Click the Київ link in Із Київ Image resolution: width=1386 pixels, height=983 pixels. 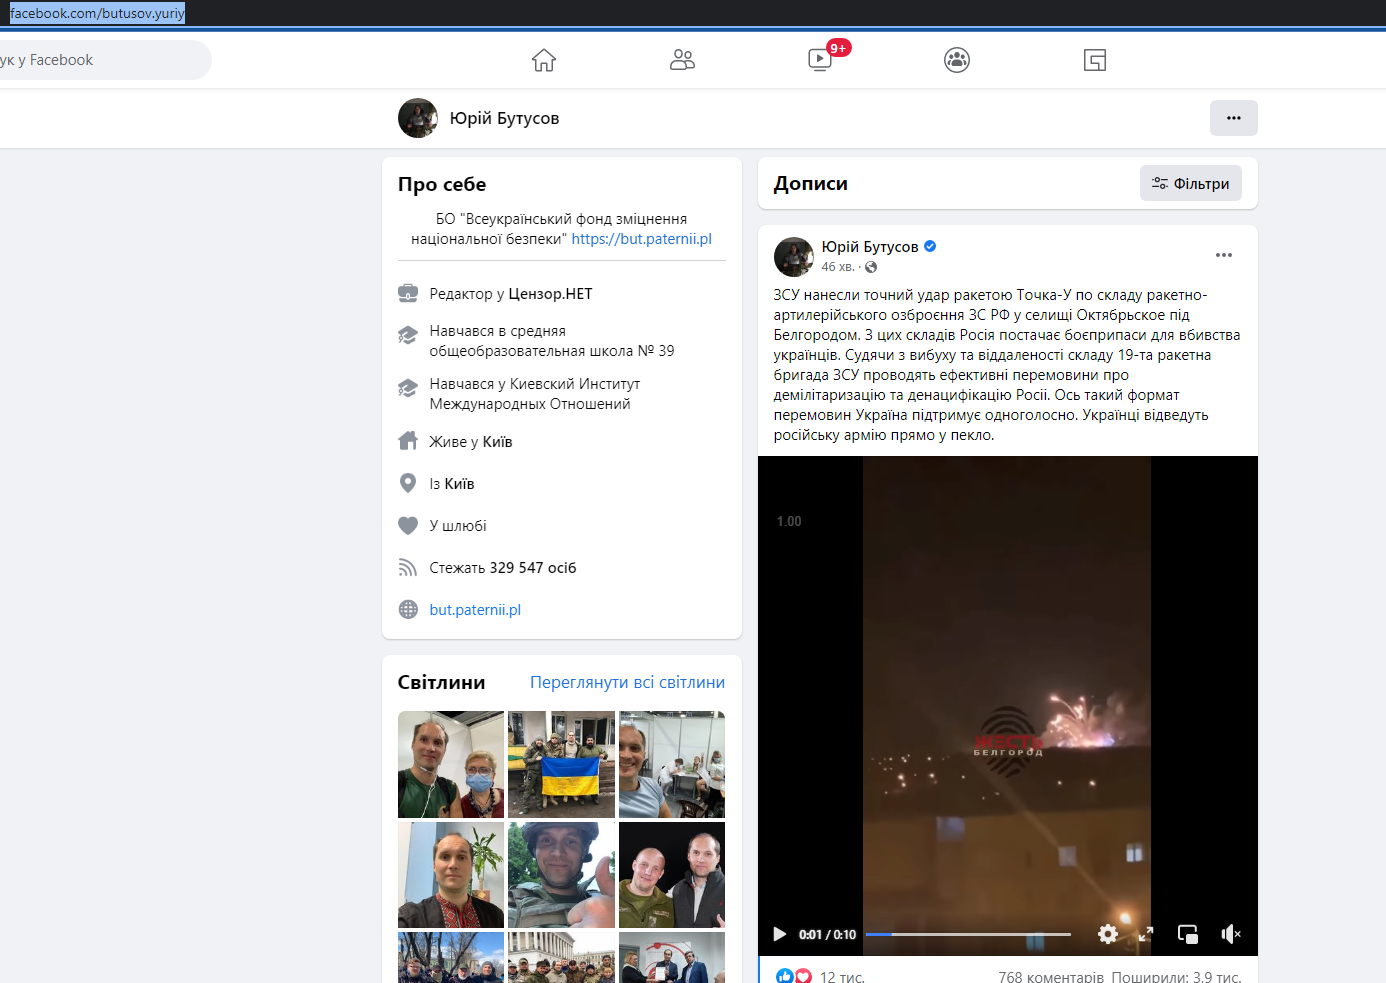pyautogui.click(x=459, y=484)
